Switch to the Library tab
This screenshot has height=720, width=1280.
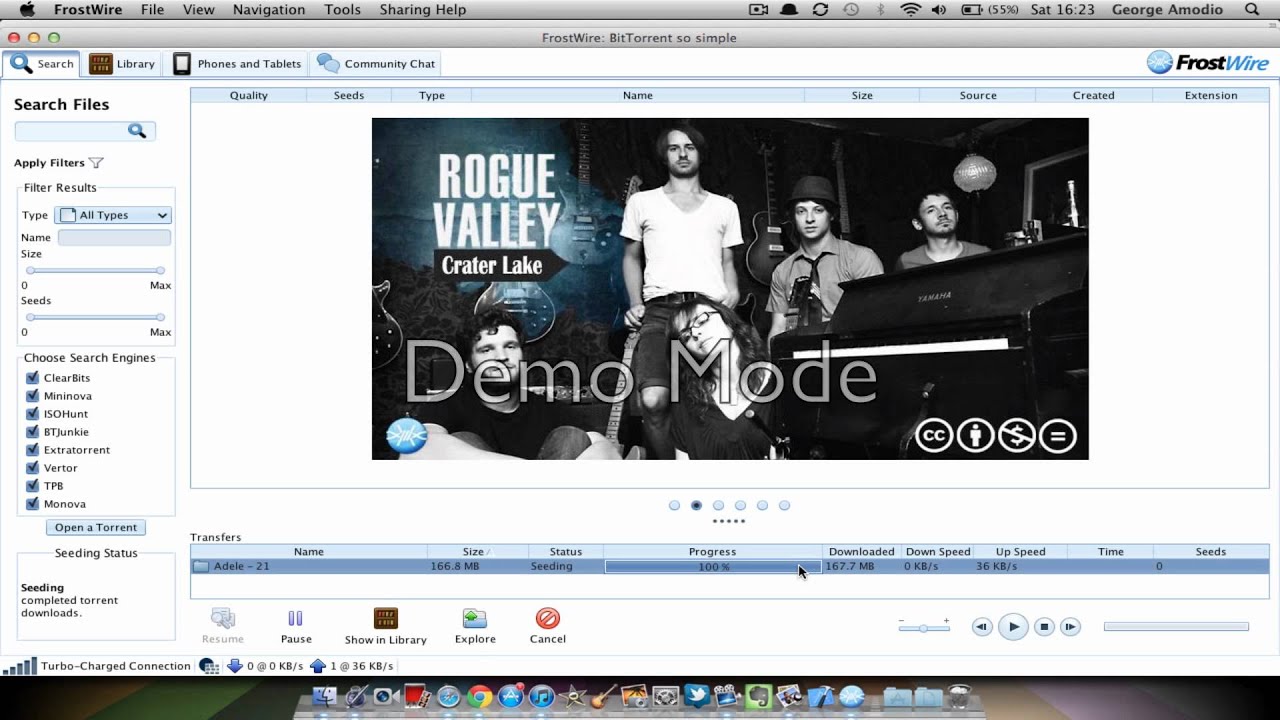tap(122, 64)
